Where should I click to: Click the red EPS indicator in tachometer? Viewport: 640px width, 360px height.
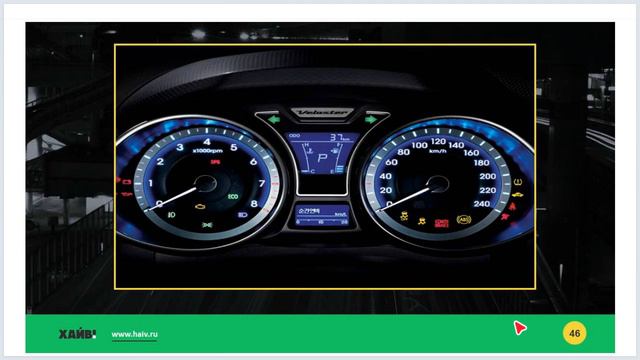pyautogui.click(x=215, y=162)
